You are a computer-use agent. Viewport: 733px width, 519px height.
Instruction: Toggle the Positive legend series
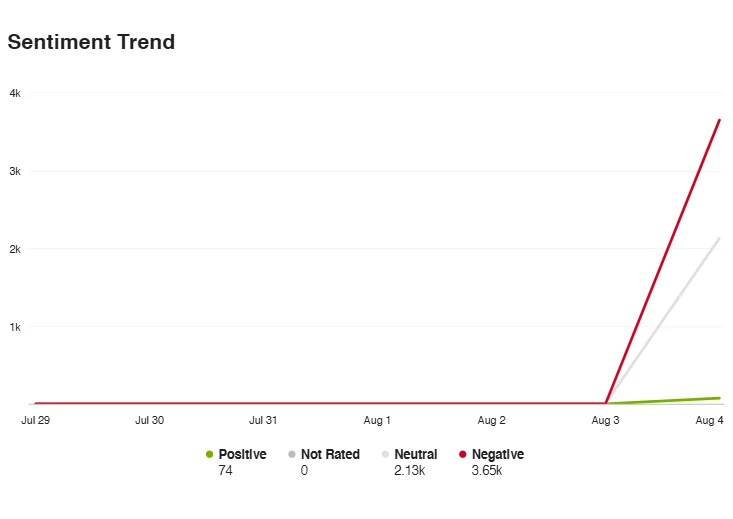242,454
